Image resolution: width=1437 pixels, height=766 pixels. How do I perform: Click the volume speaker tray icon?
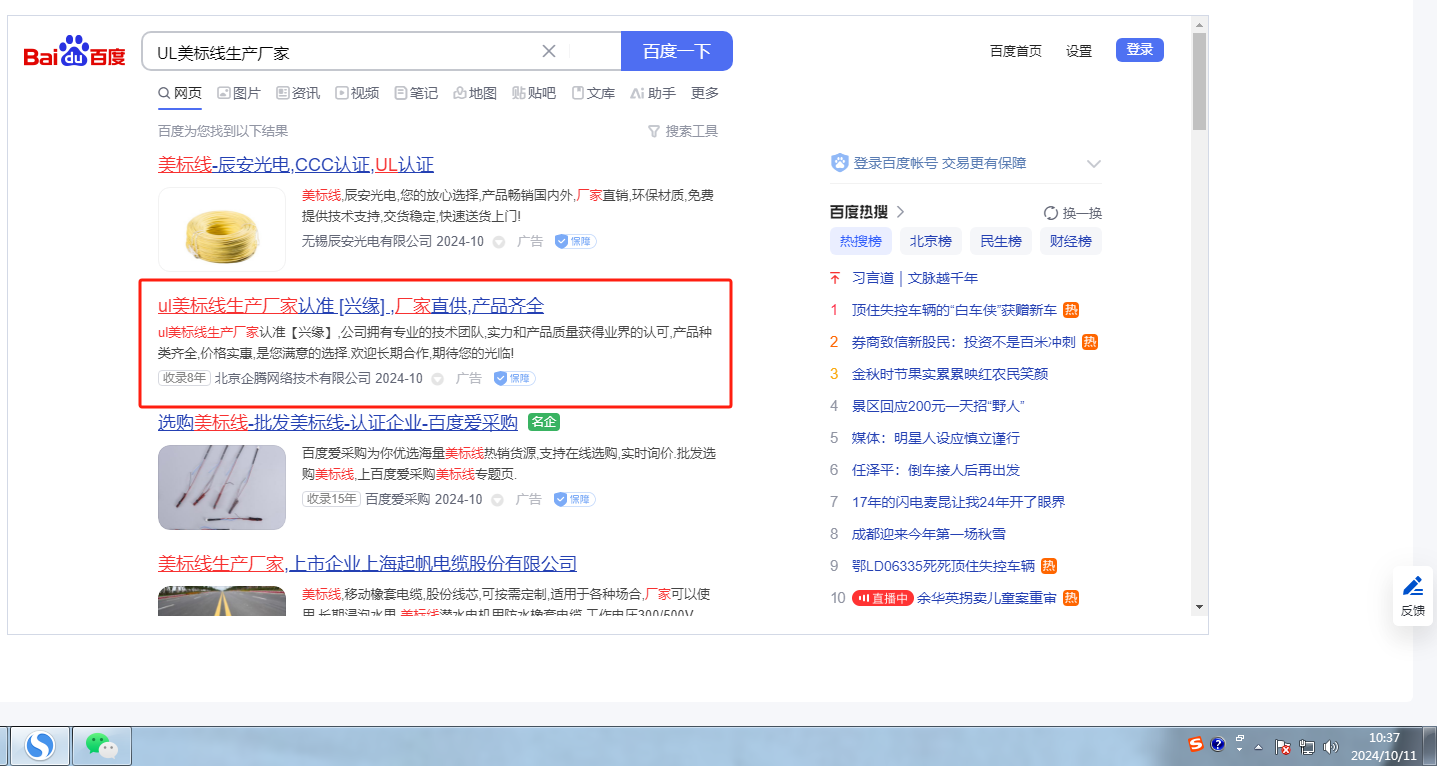tap(1331, 746)
